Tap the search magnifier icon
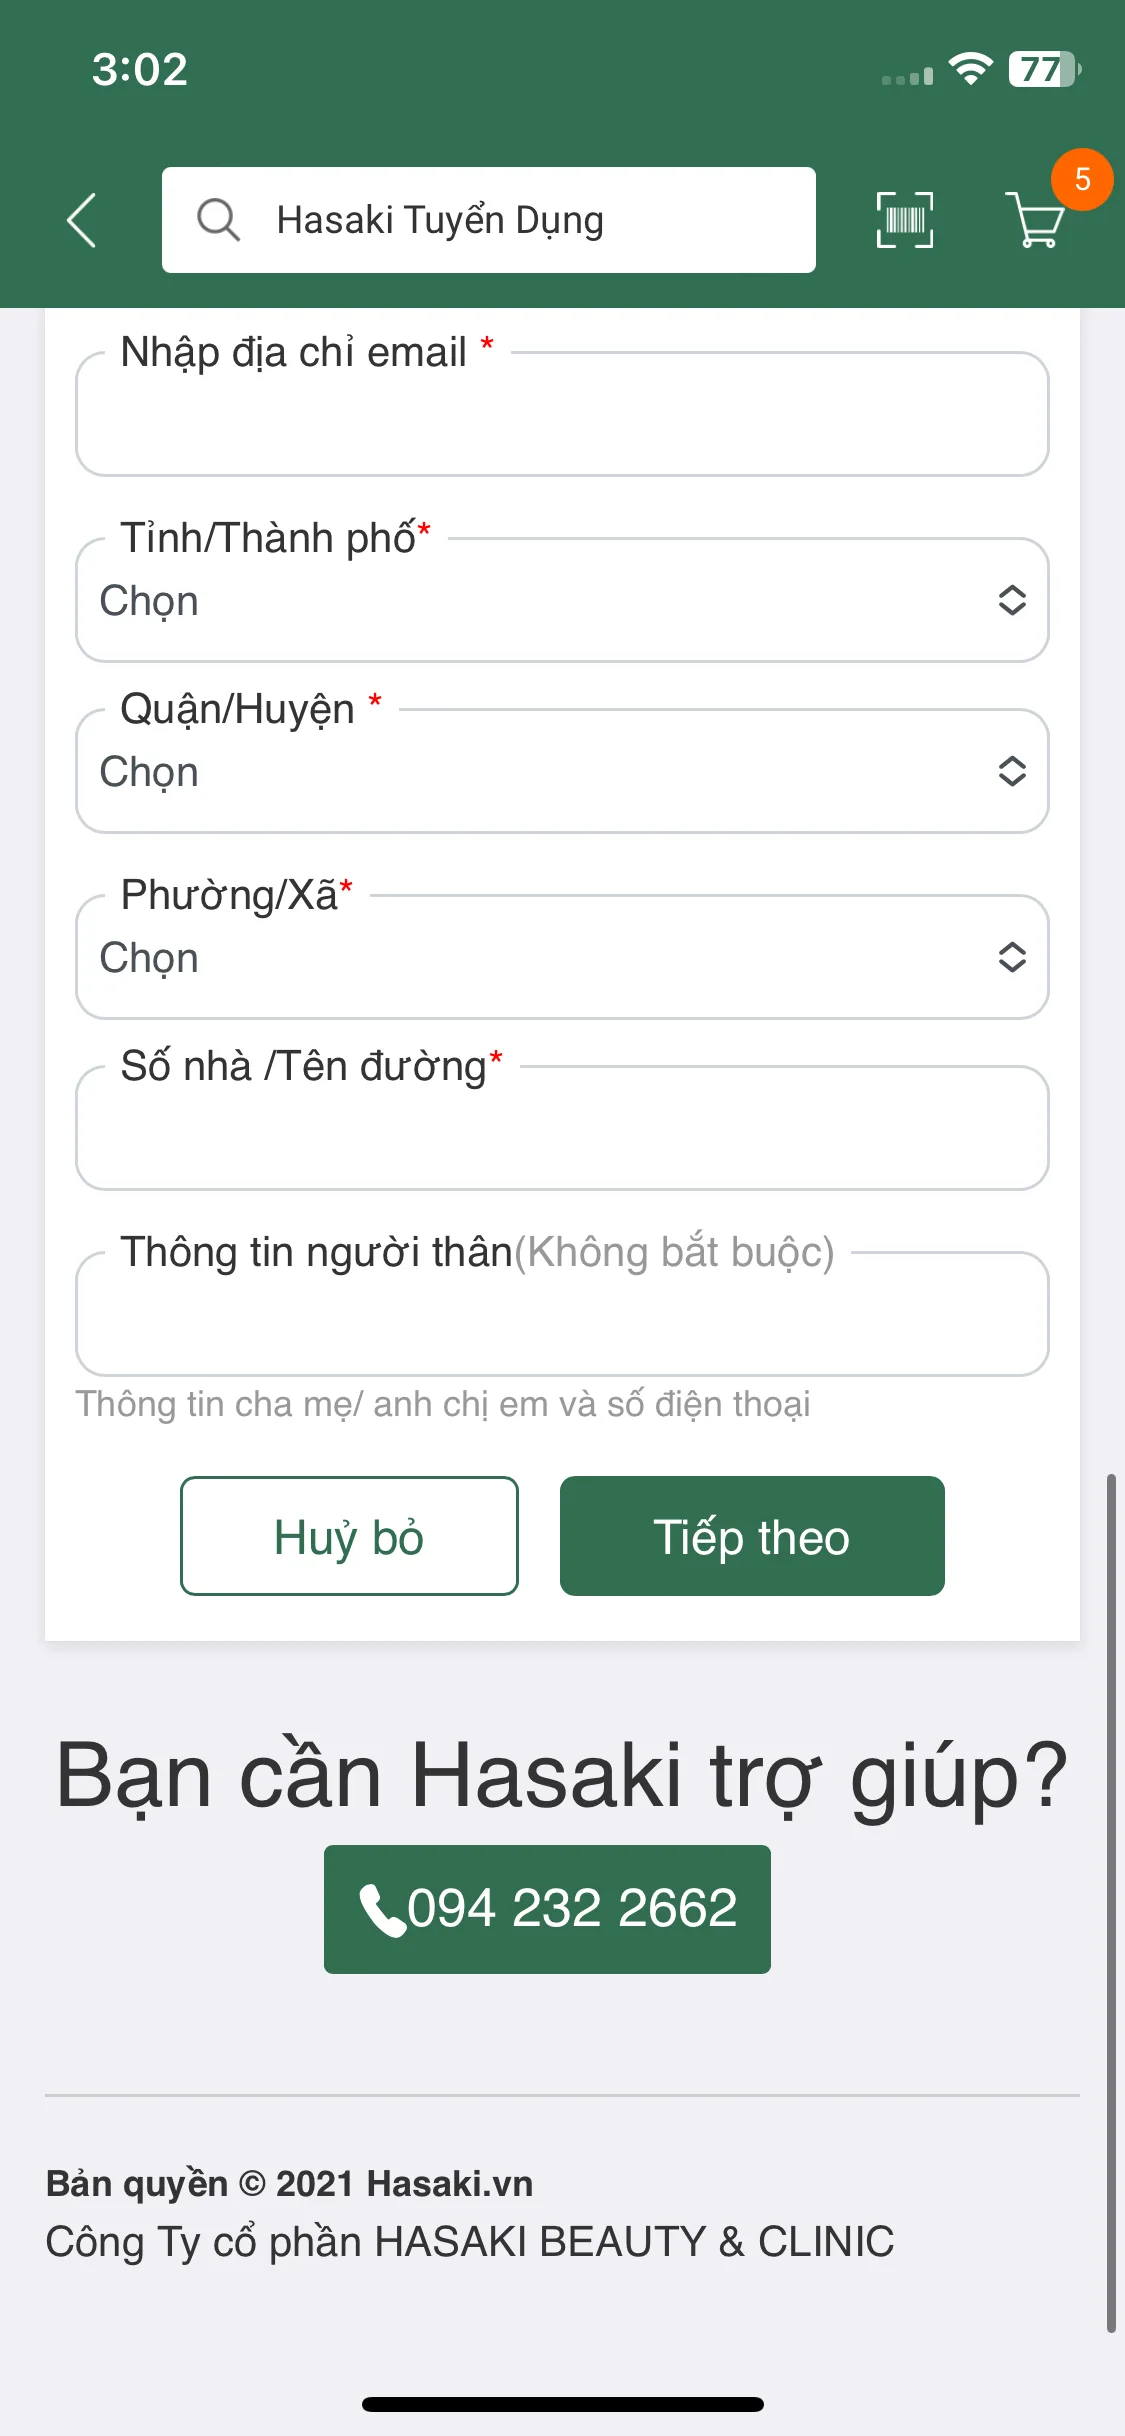 218,220
